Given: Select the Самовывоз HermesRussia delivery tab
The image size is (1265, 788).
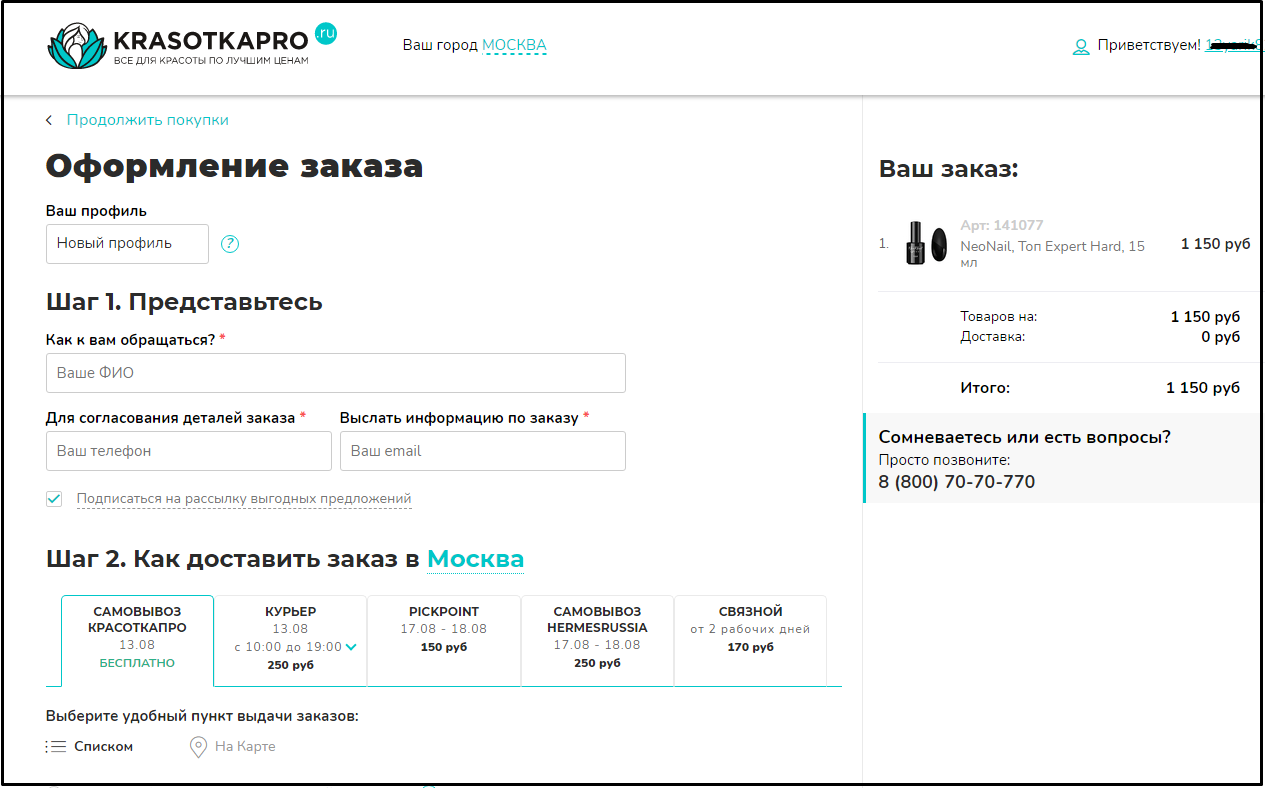Looking at the screenshot, I should 597,640.
